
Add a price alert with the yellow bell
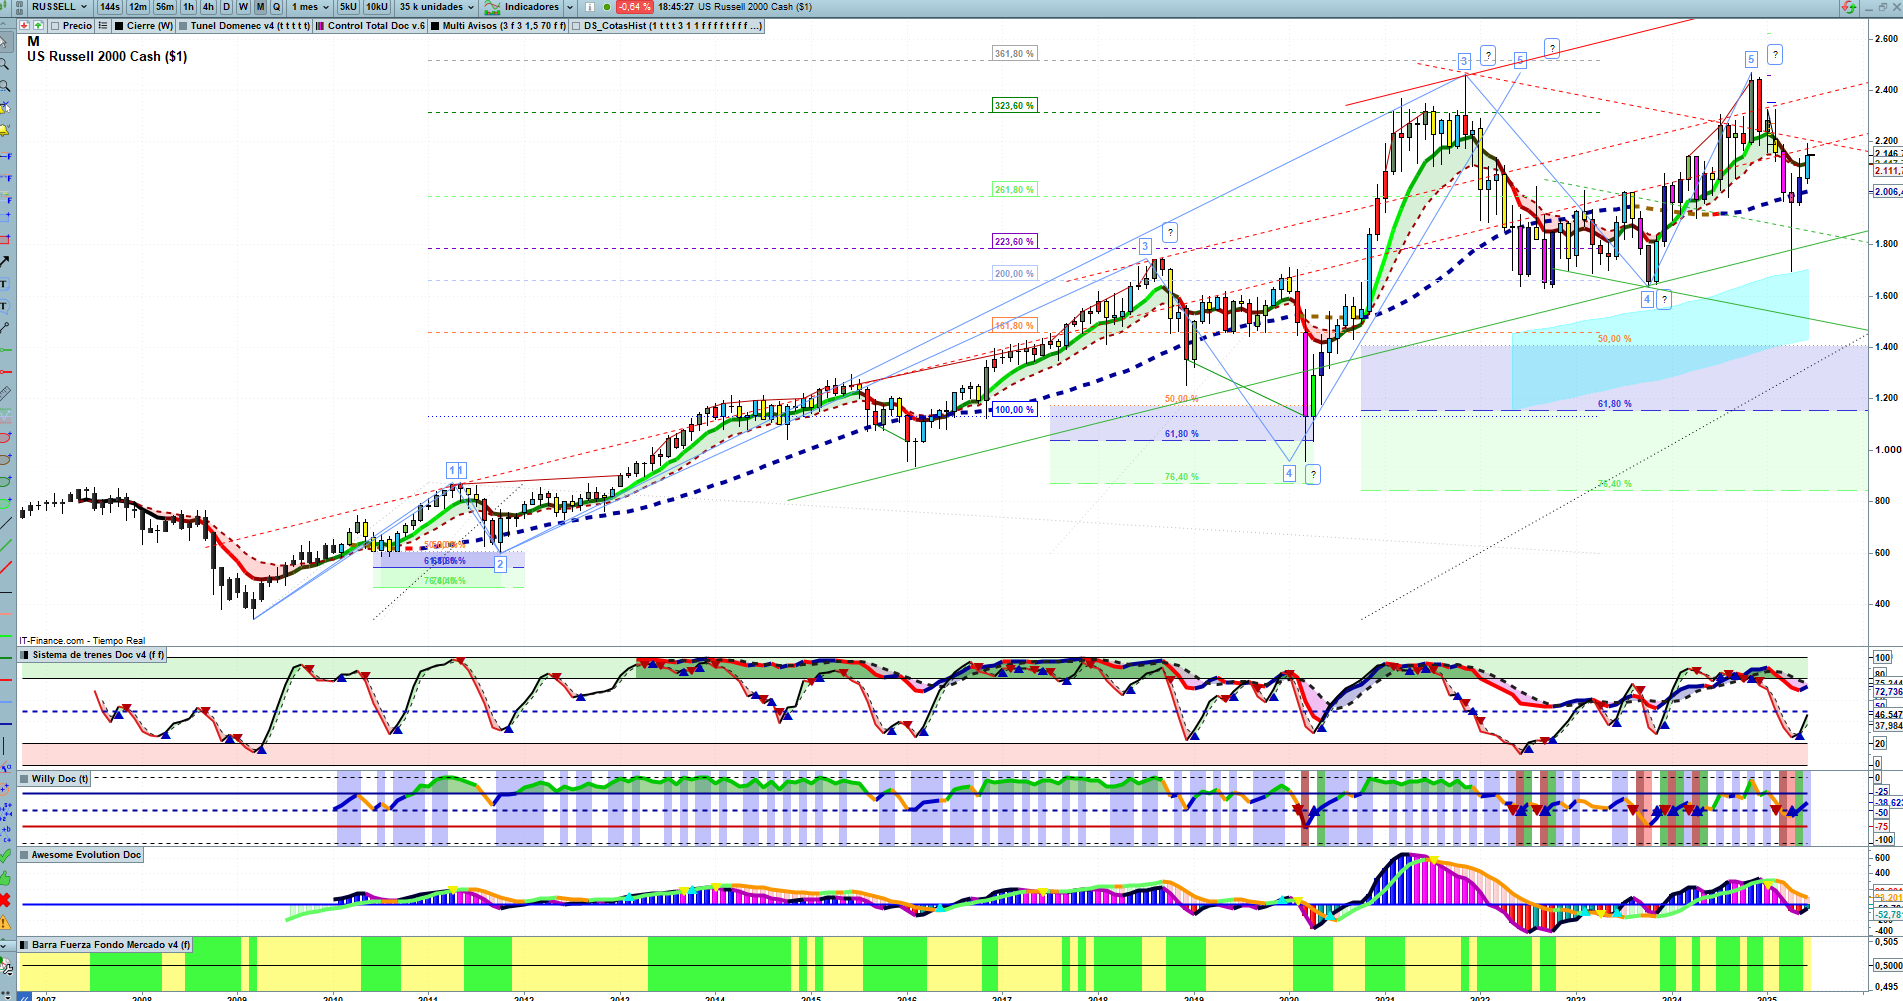click(5, 131)
